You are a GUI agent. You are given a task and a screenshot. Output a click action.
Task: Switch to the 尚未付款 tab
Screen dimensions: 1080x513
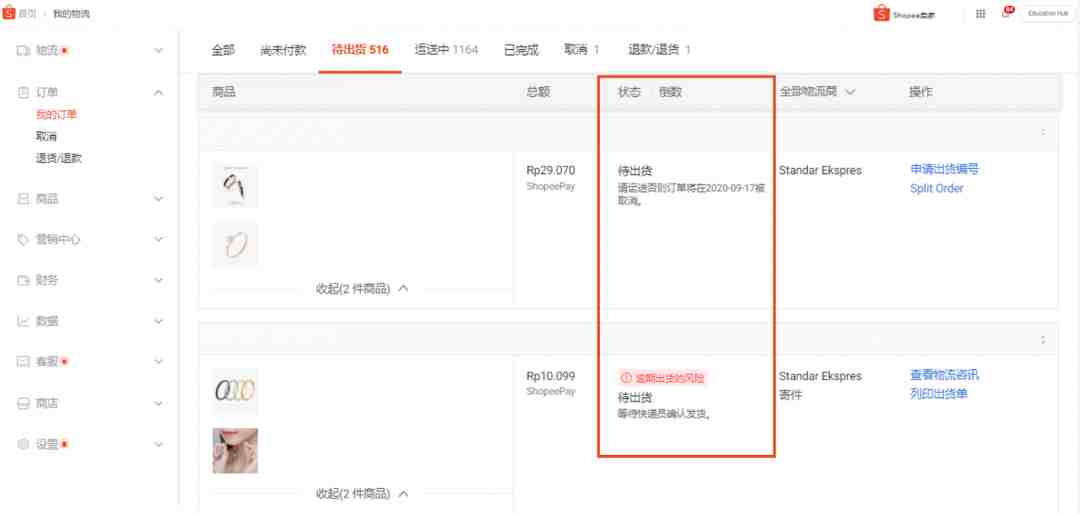click(x=283, y=50)
